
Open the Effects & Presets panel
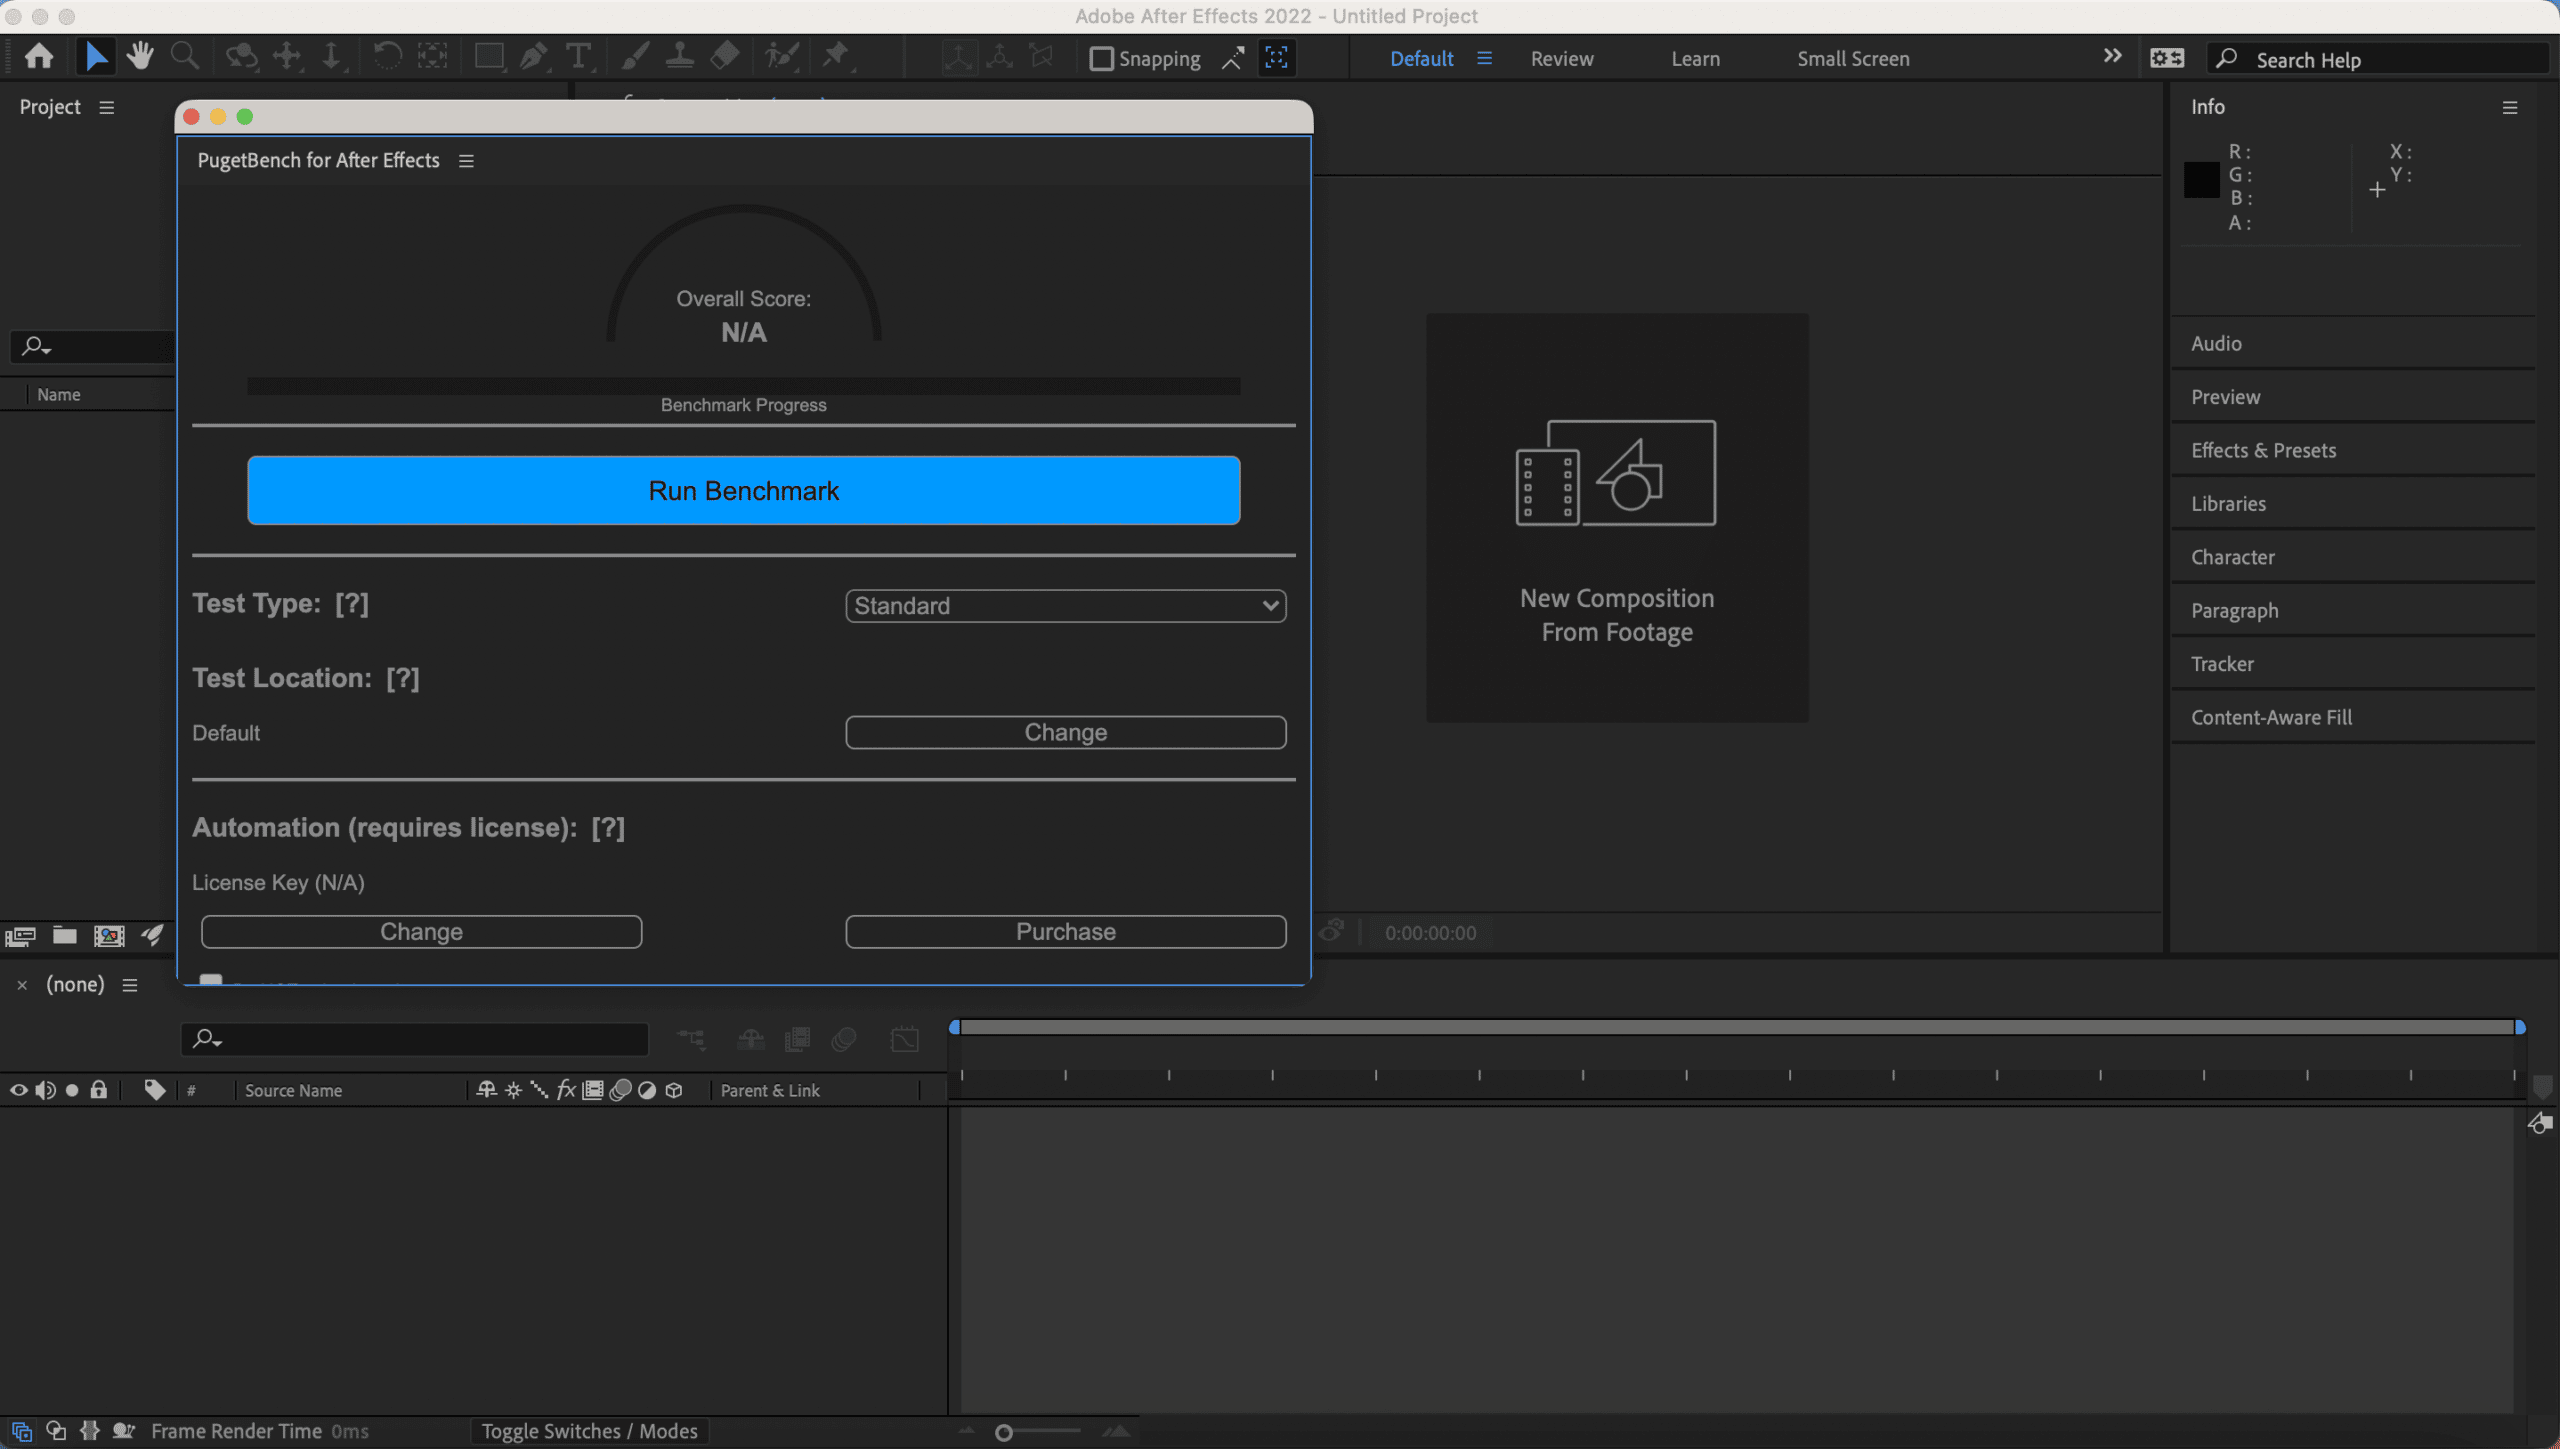pyautogui.click(x=2263, y=450)
